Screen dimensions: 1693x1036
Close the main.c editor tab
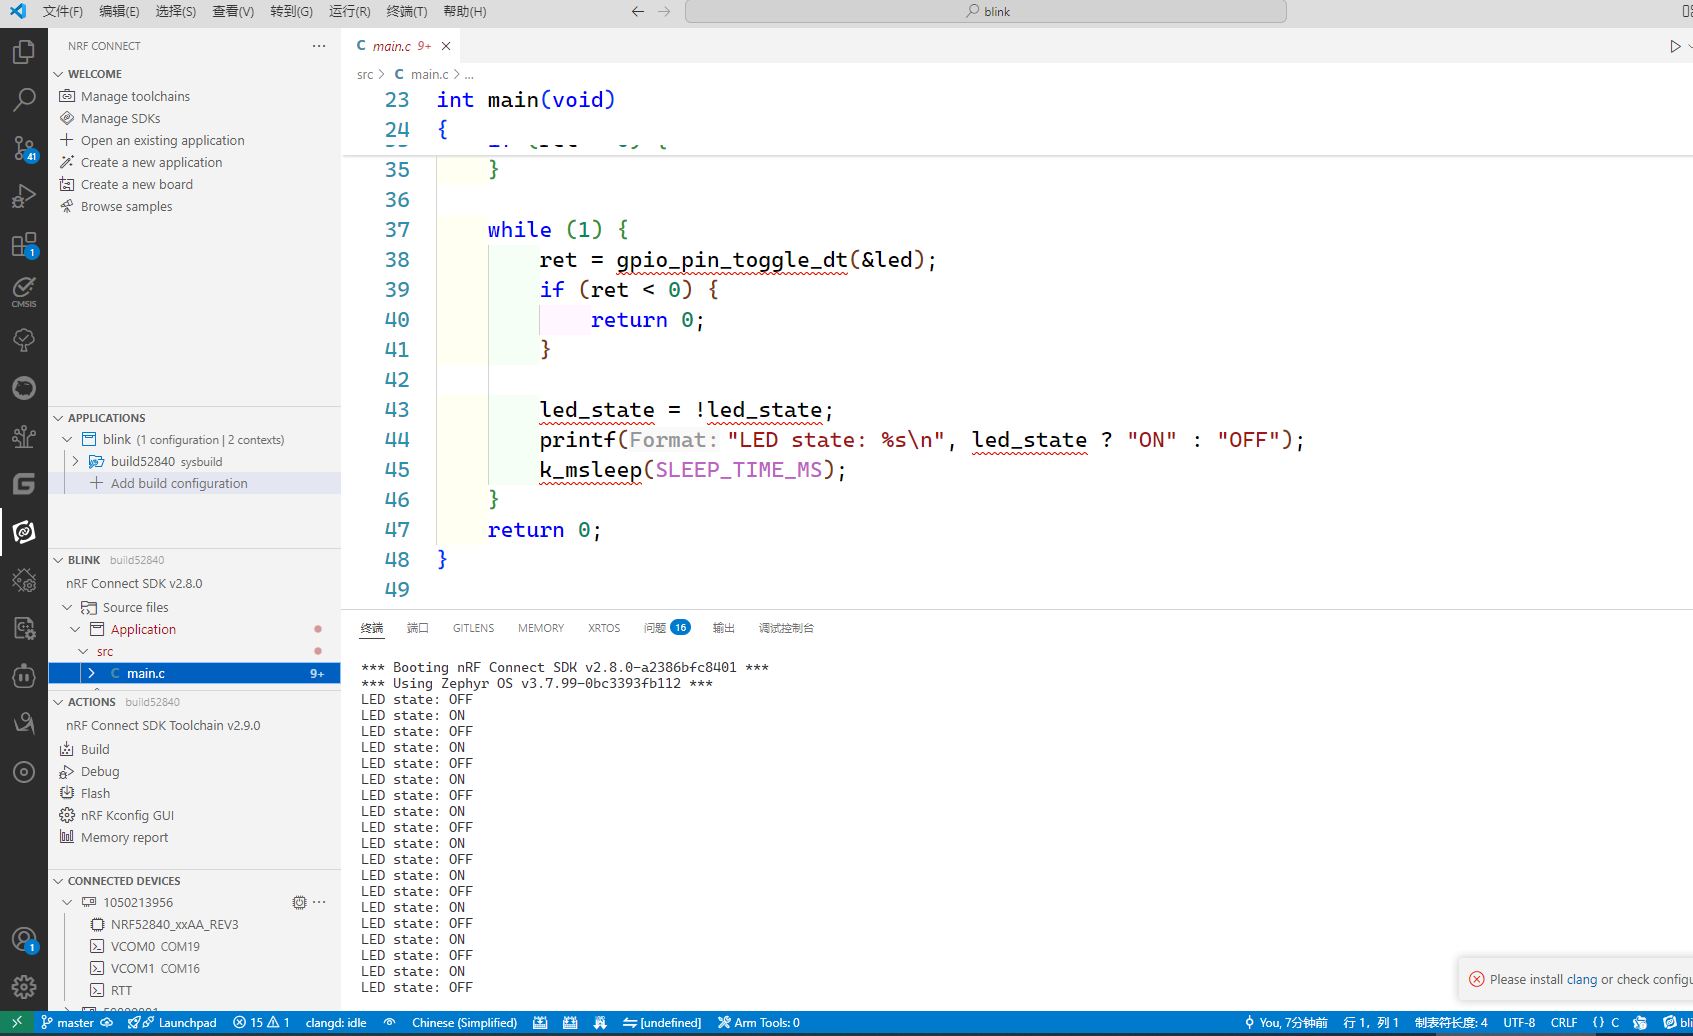[x=446, y=46]
